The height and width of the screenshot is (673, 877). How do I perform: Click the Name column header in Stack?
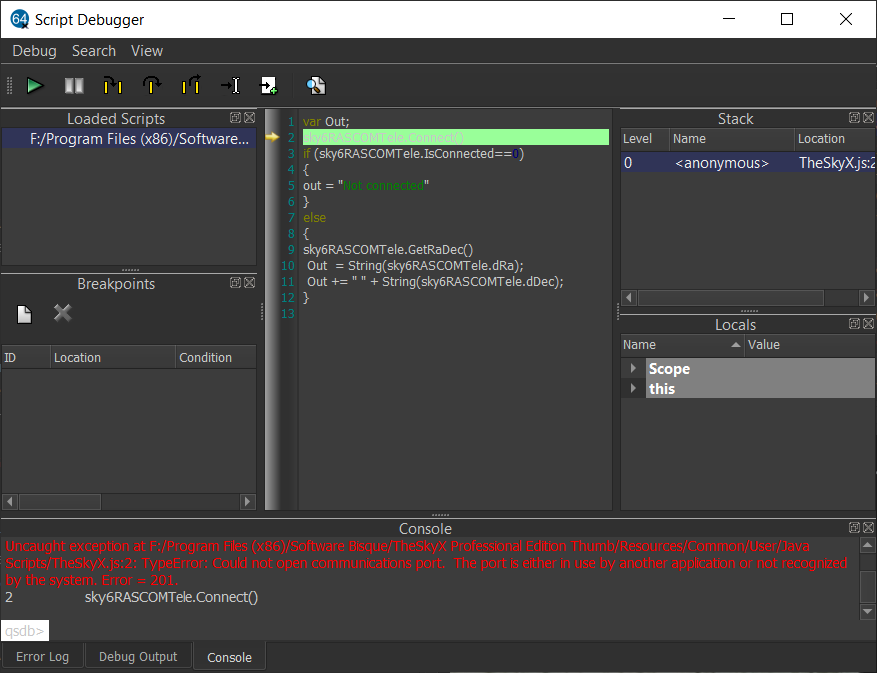tap(732, 139)
